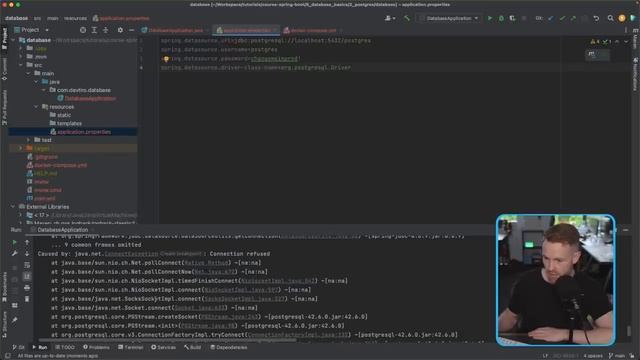This screenshot has height=360, width=640.
Task: Click Expand All in the Project panel
Action: tap(94, 30)
